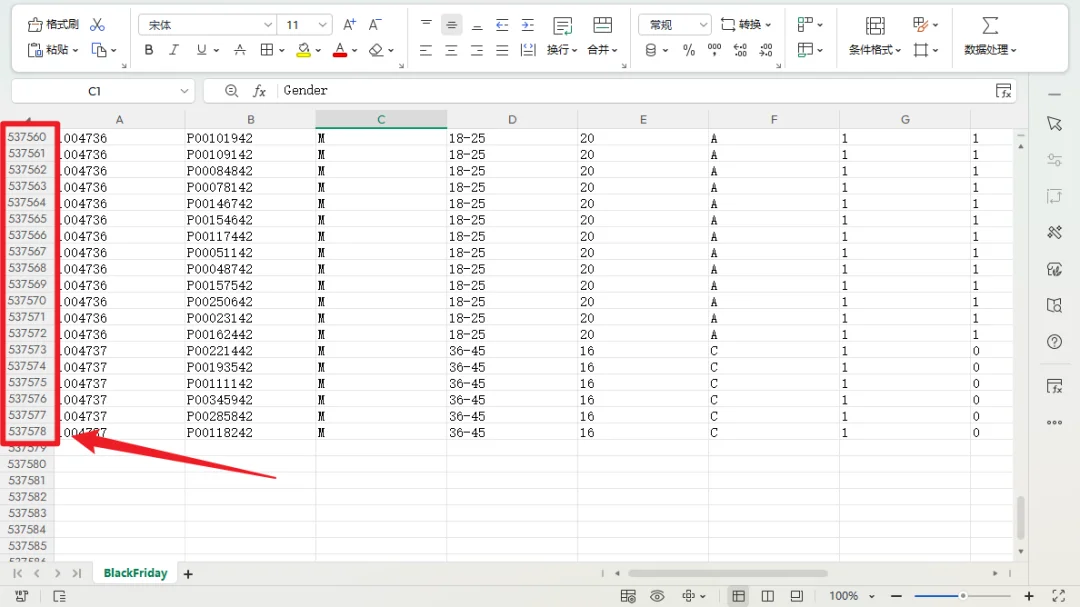Open the font name dropdown (宋体)
This screenshot has height=607, width=1080.
point(207,24)
